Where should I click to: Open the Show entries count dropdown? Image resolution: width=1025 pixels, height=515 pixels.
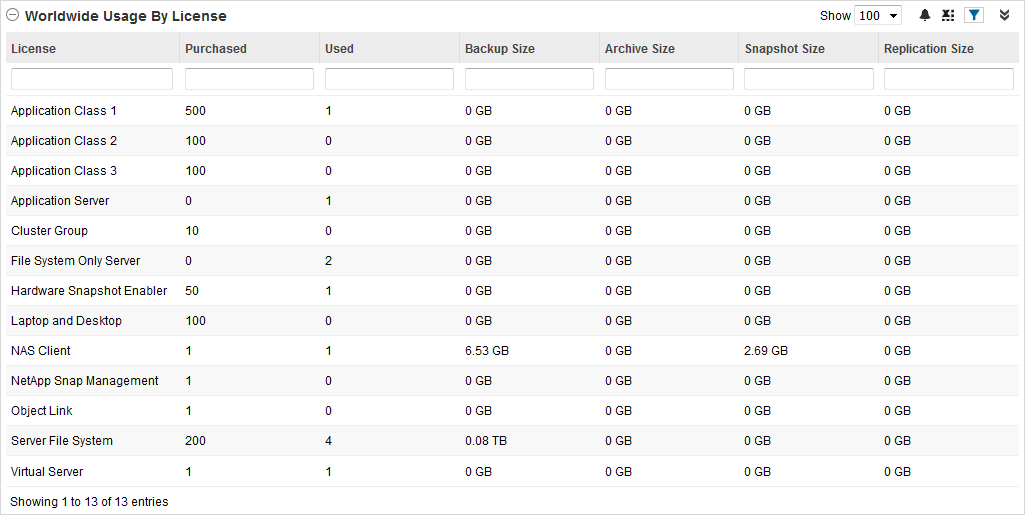click(879, 16)
